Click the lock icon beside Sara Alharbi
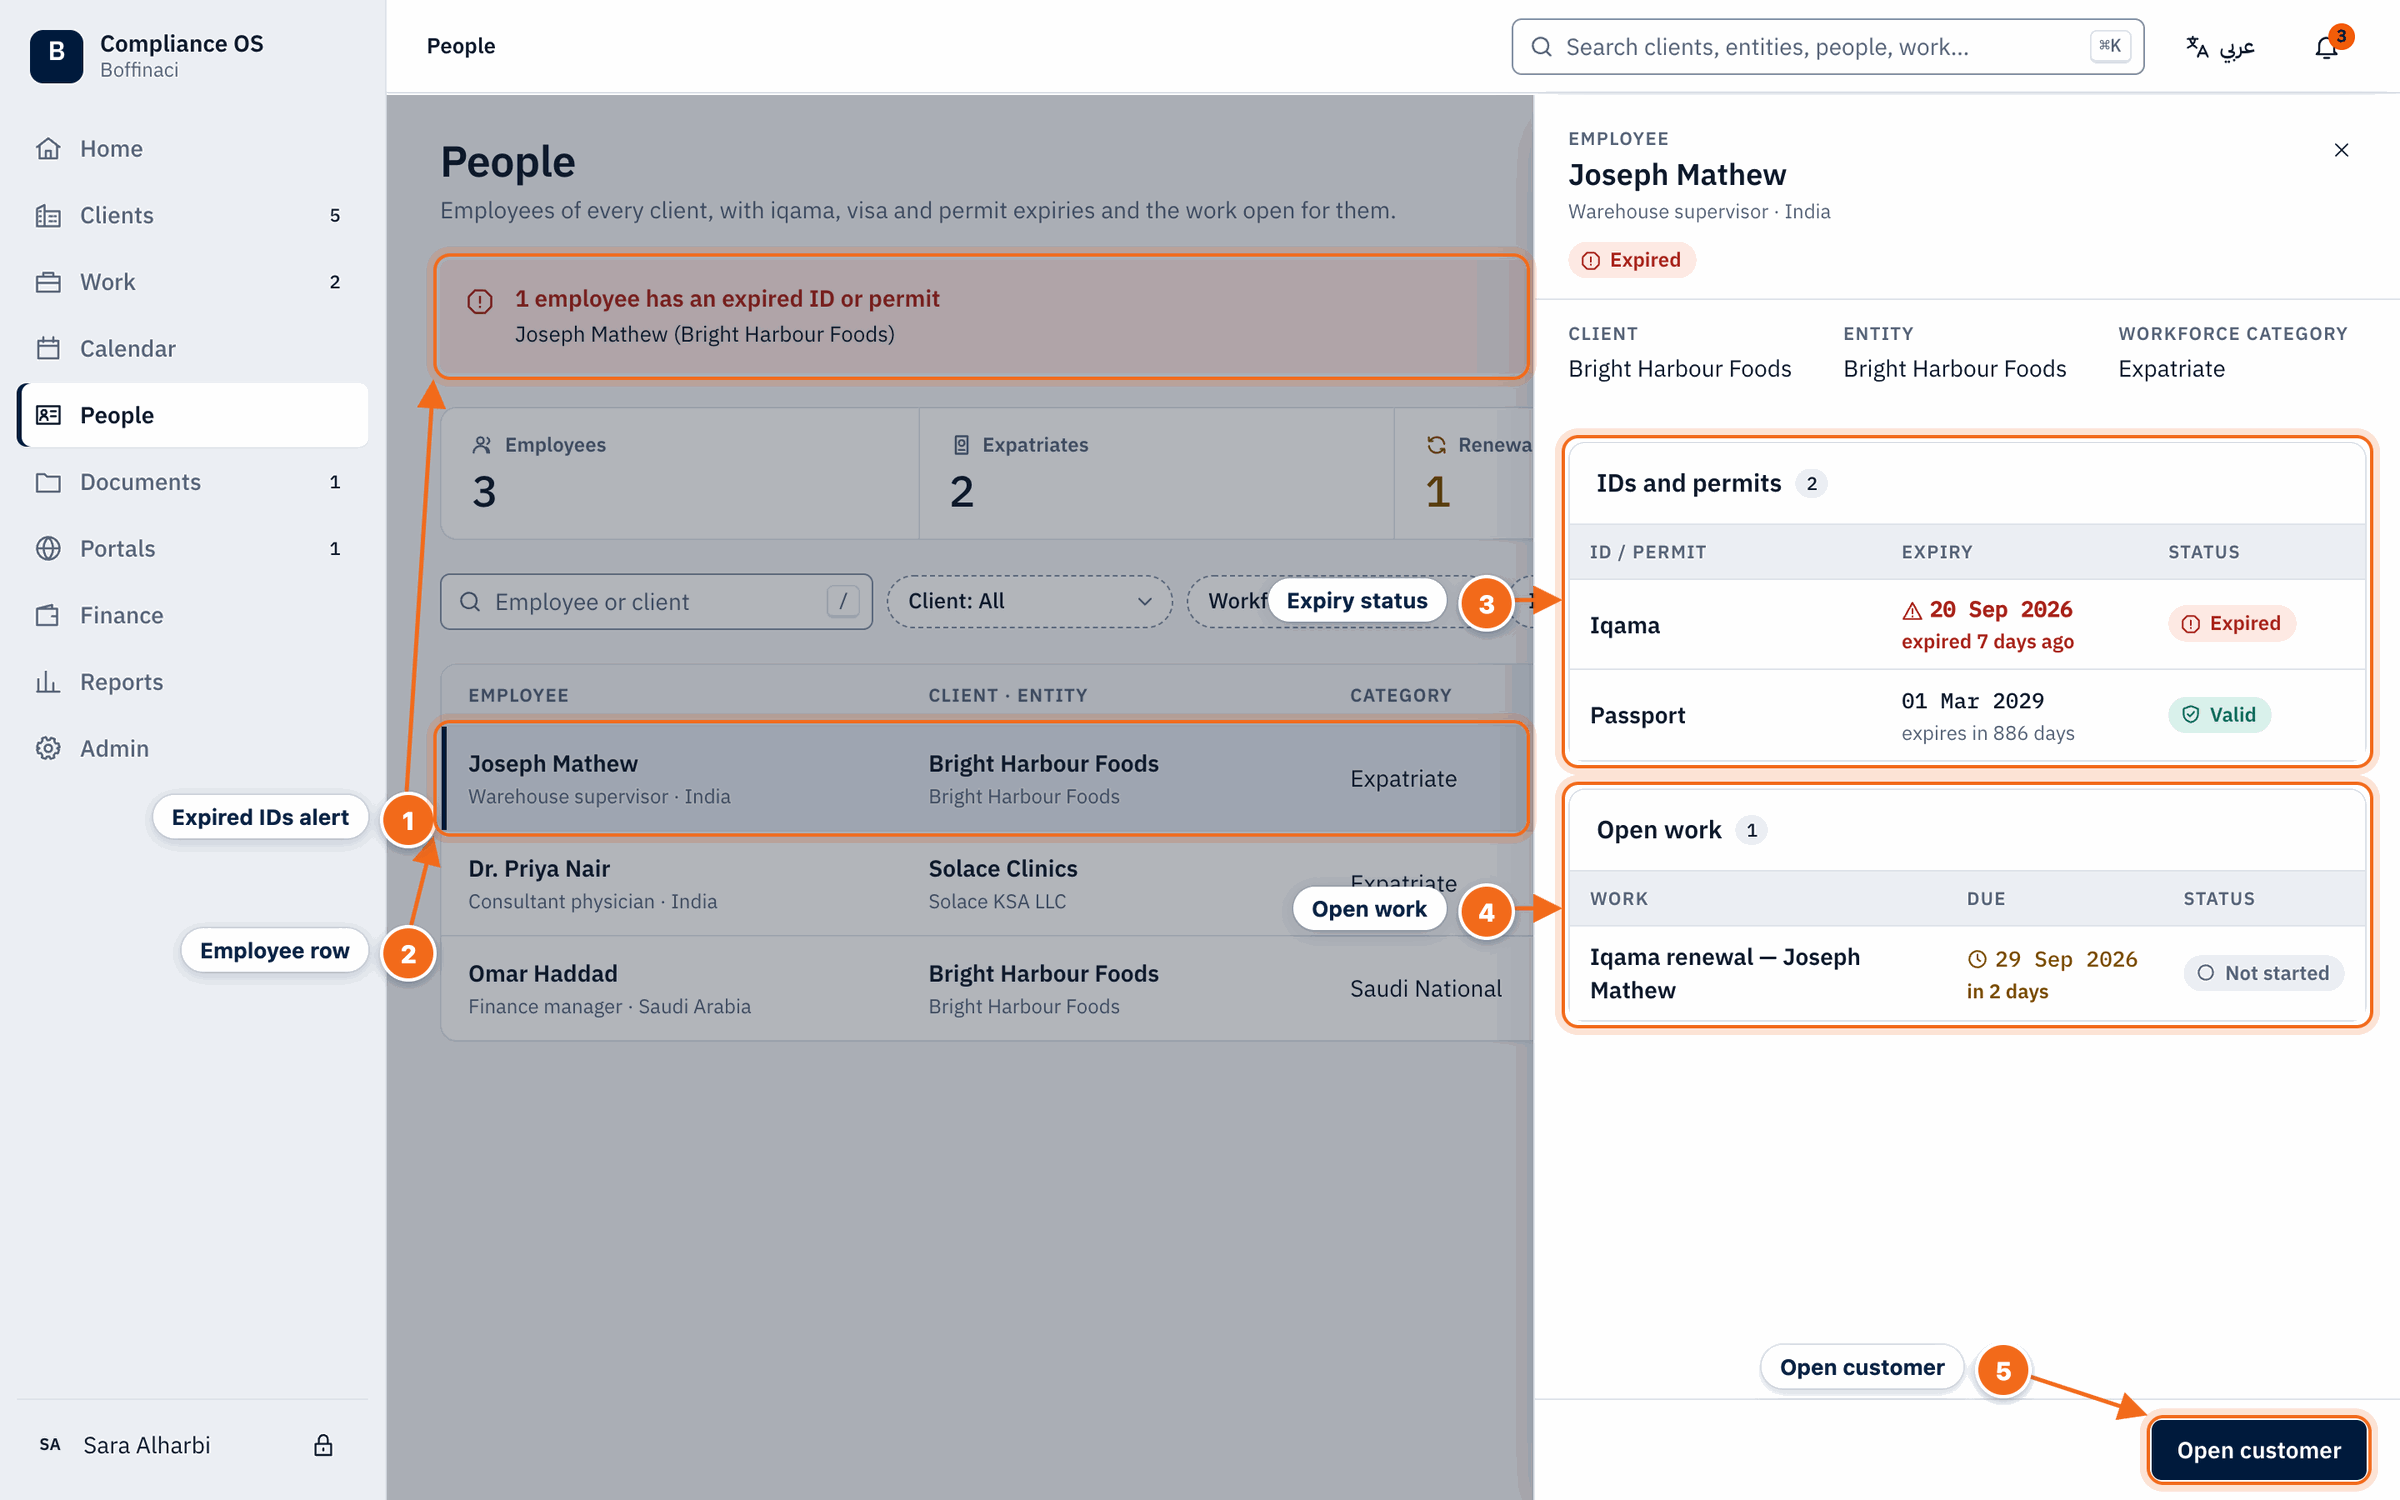Viewport: 2400px width, 1500px height. click(323, 1445)
